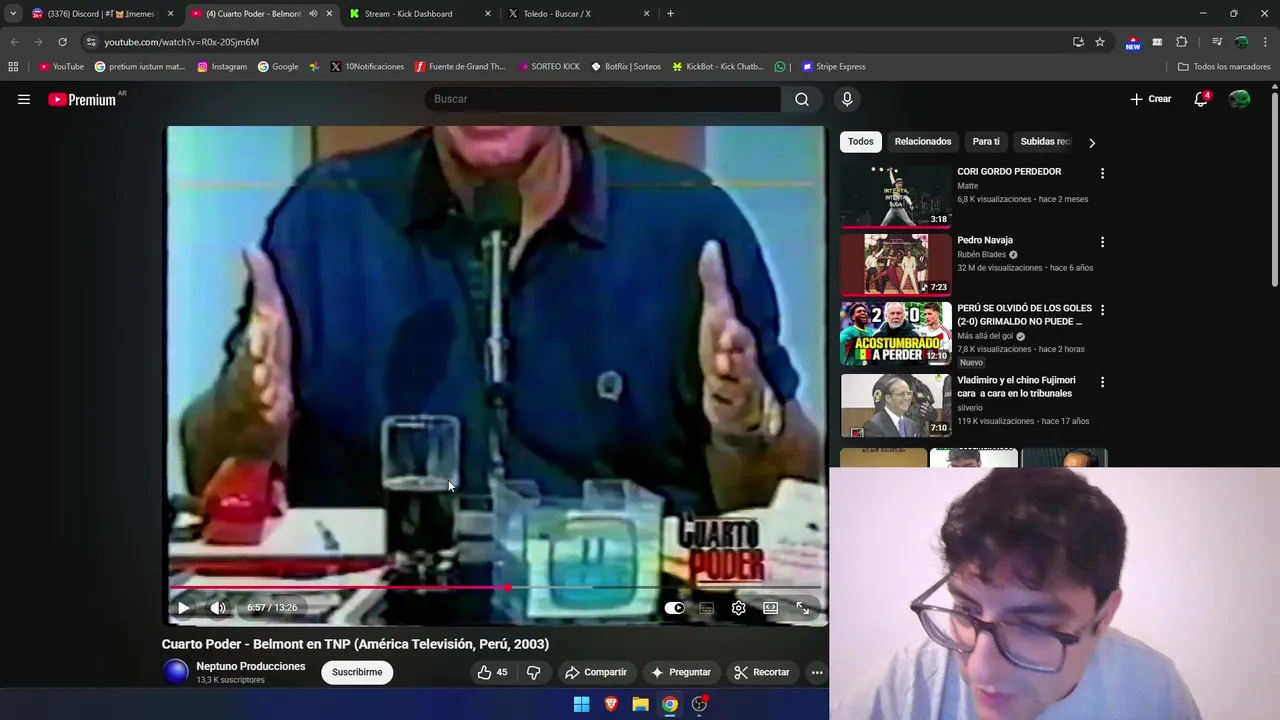The height and width of the screenshot is (720, 1280).
Task: Open a new browser tab
Action: click(670, 14)
